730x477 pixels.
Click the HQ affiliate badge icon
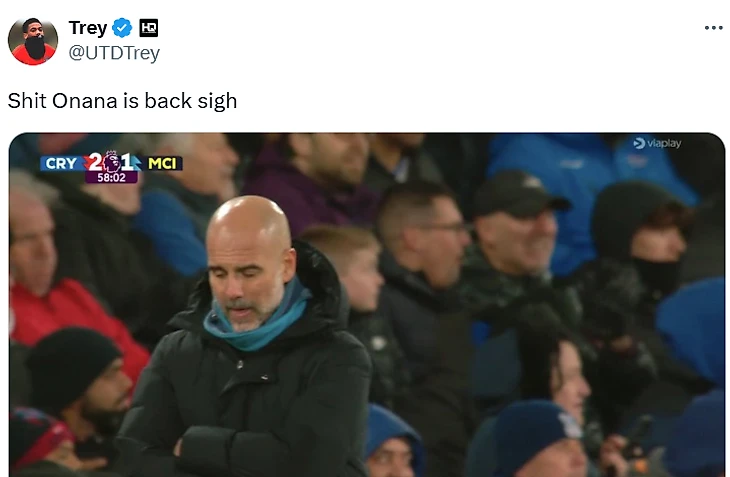(149, 28)
